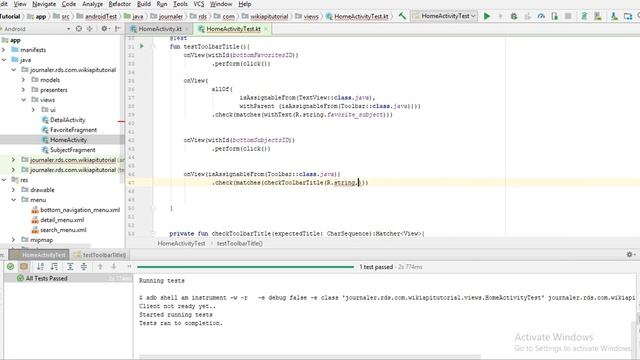Viewport: 640px width, 360px height.
Task: Click the Debug bug icon in toolbar
Action: (514, 16)
